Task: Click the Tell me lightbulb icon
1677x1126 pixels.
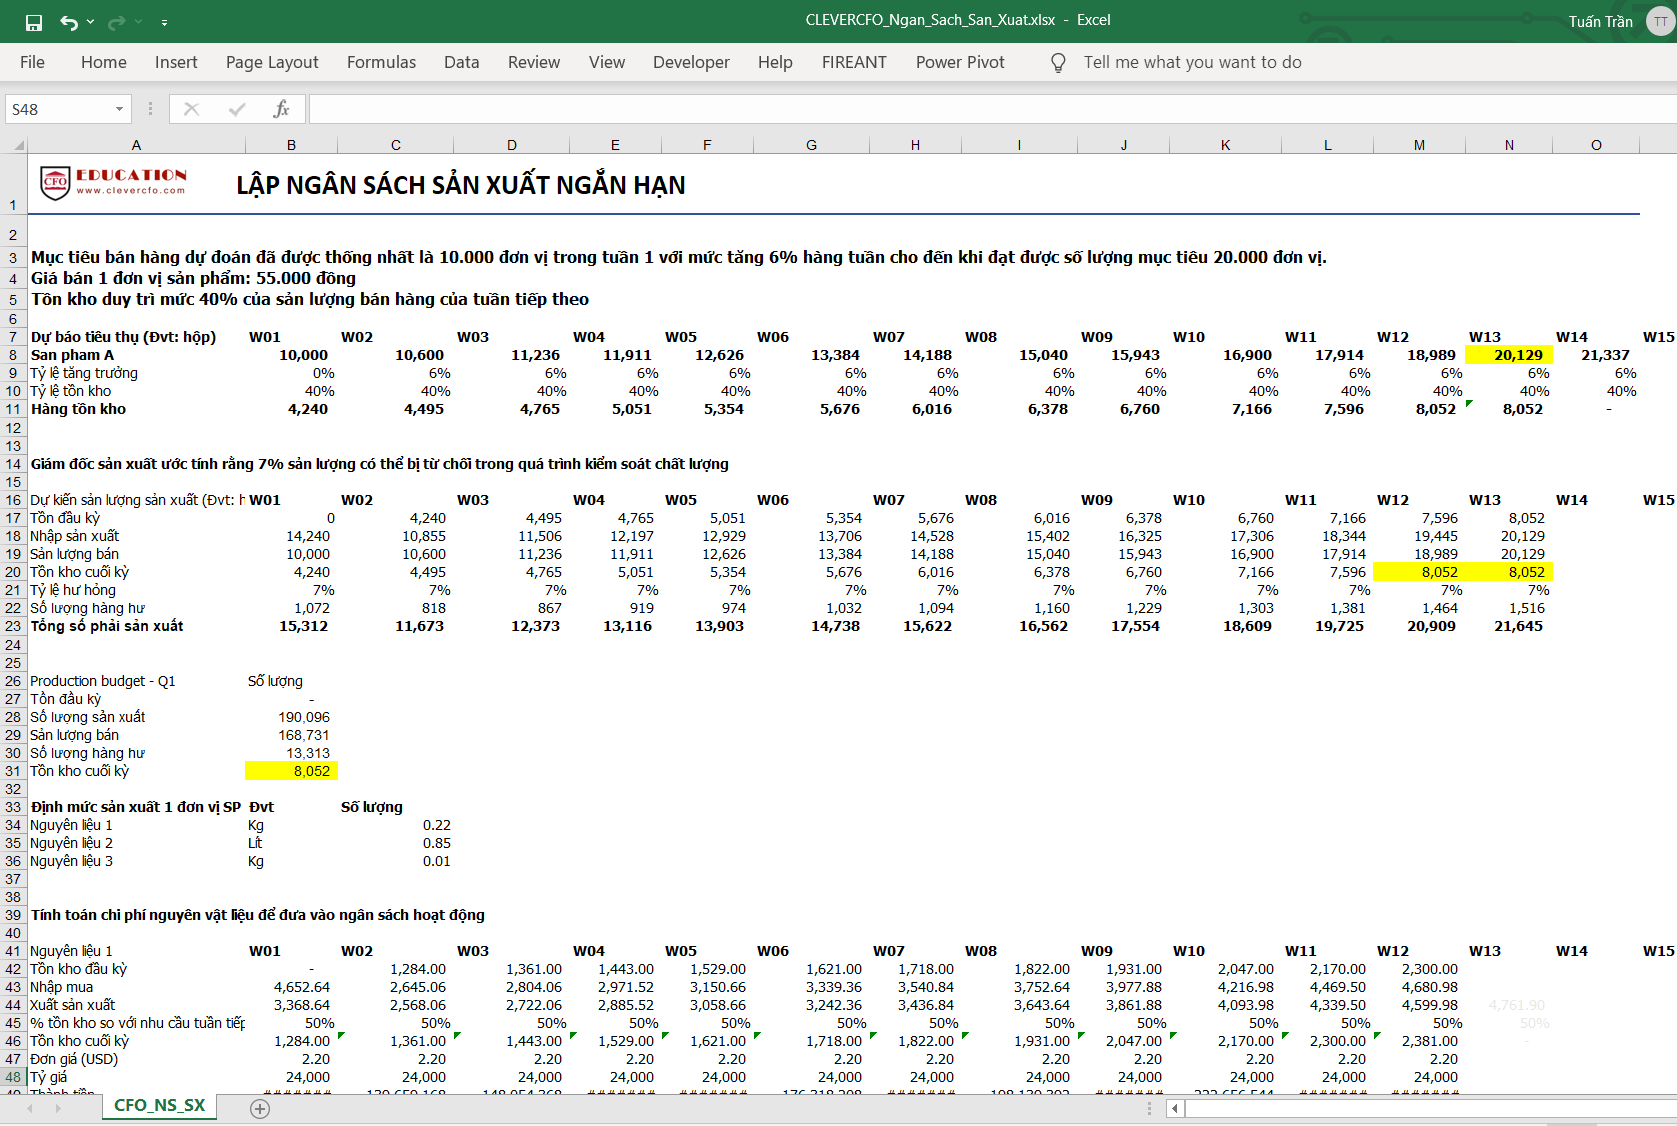Action: [1058, 63]
